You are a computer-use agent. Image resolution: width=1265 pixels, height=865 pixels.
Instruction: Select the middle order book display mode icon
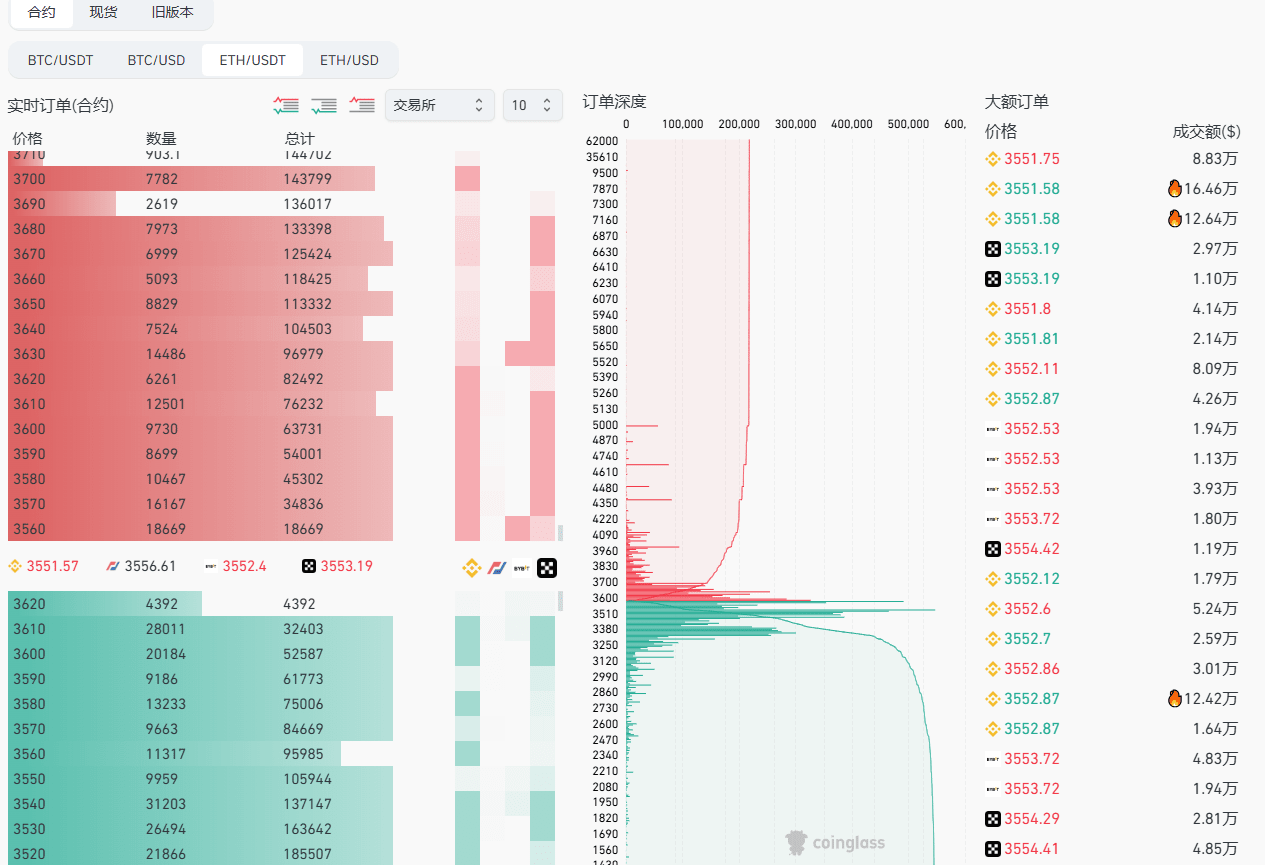323,105
